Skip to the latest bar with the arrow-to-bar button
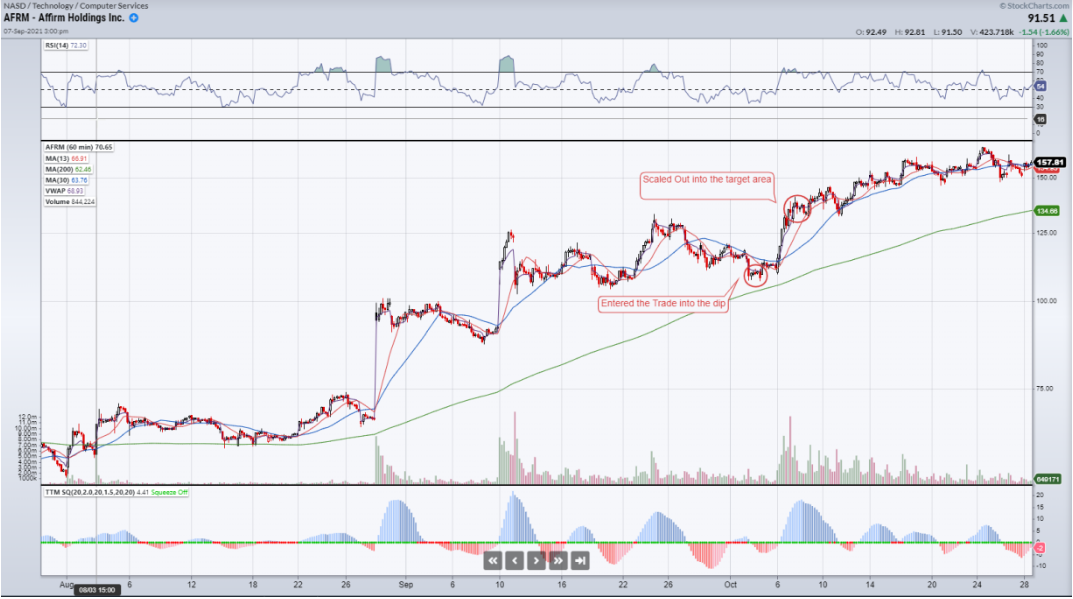The height and width of the screenshot is (599, 1073). point(580,561)
